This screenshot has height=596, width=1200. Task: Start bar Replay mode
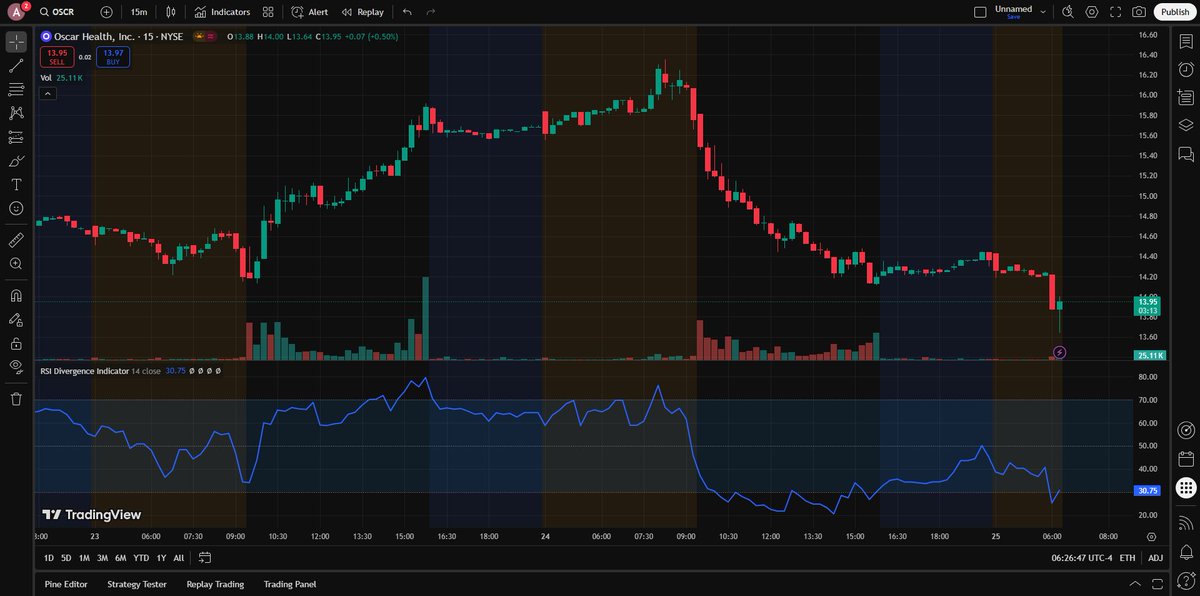pos(362,12)
